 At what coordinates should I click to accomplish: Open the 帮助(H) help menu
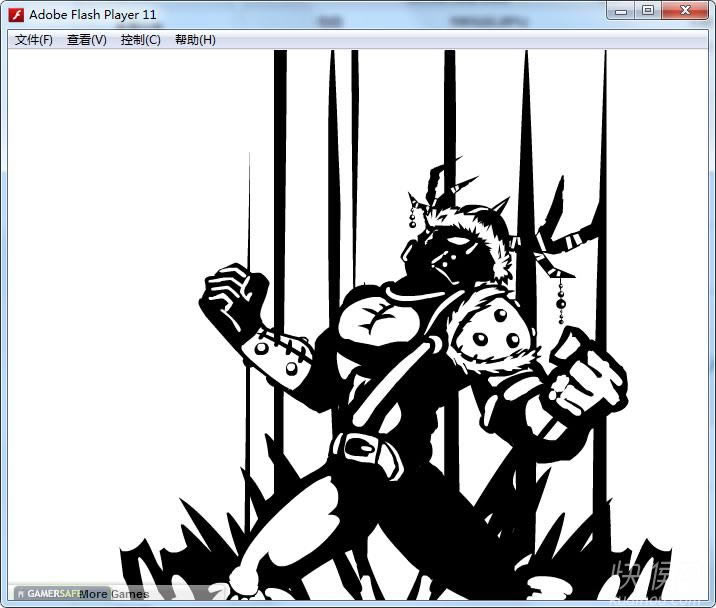point(194,40)
